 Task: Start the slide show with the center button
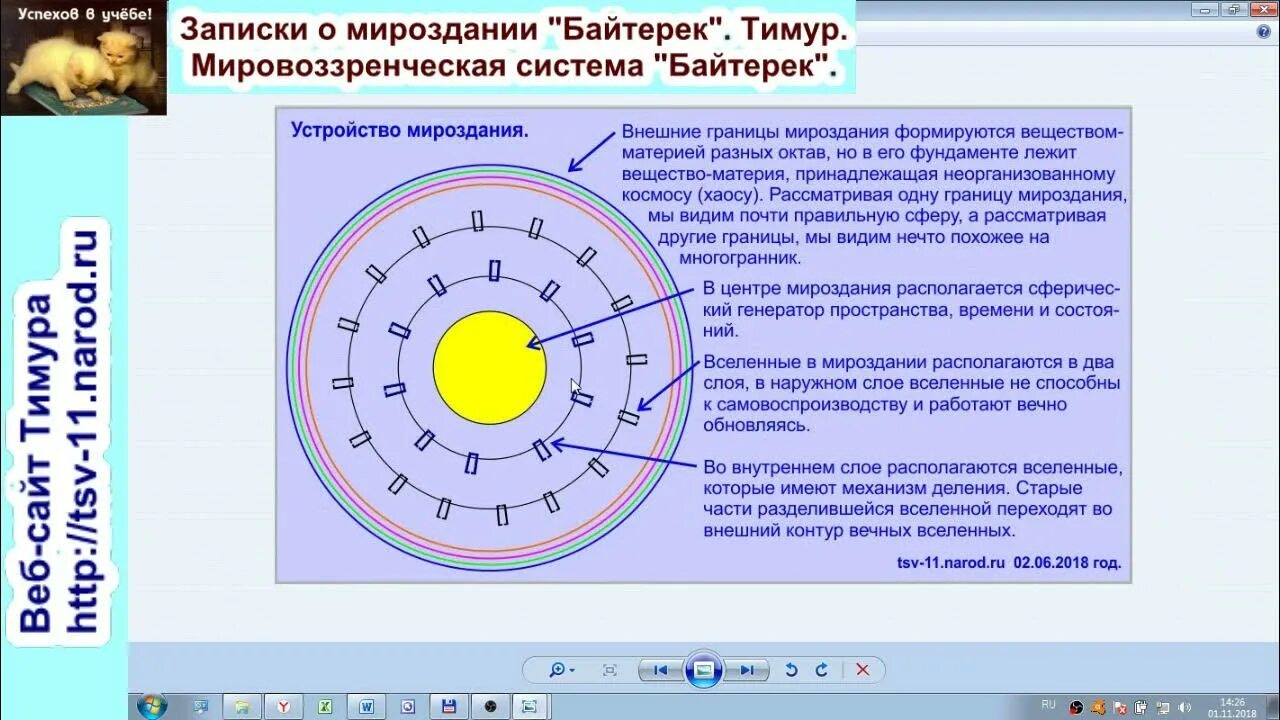704,670
